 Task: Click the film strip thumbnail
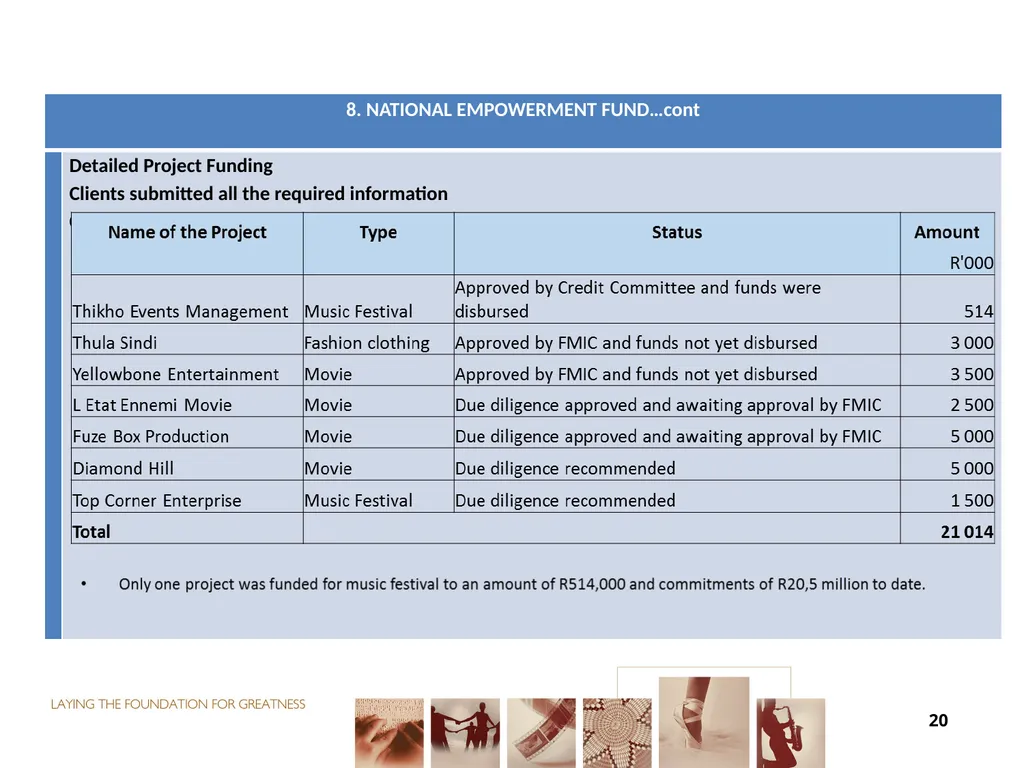[x=541, y=733]
